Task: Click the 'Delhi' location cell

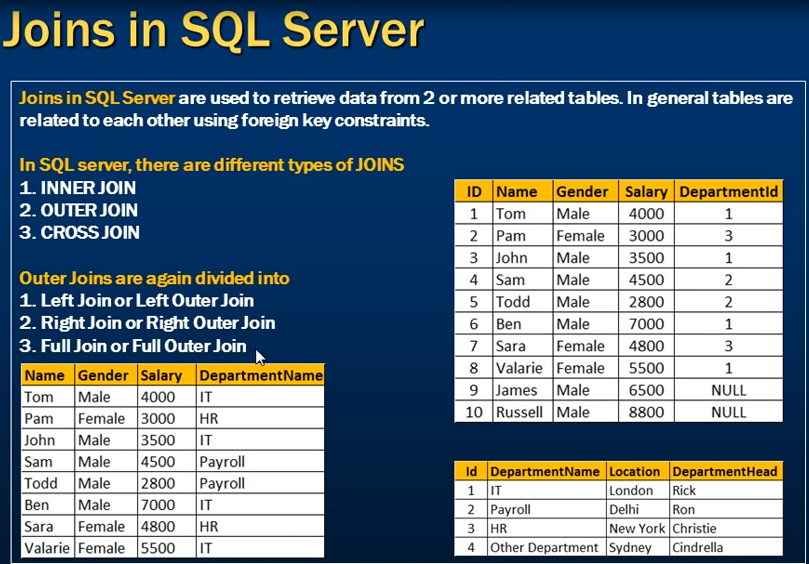Action: (637, 509)
